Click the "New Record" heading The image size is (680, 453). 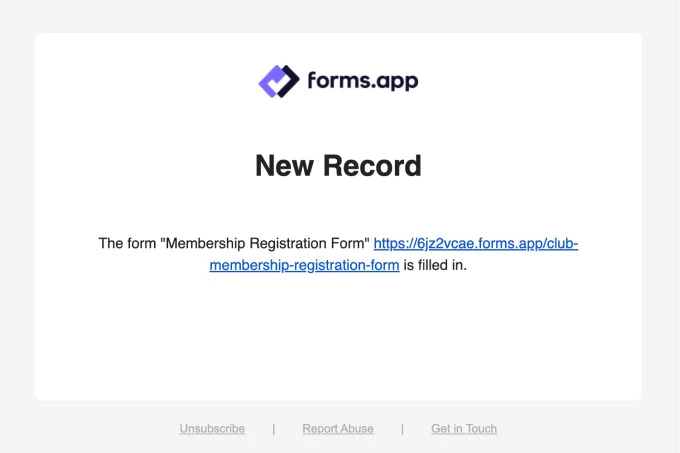click(x=338, y=165)
